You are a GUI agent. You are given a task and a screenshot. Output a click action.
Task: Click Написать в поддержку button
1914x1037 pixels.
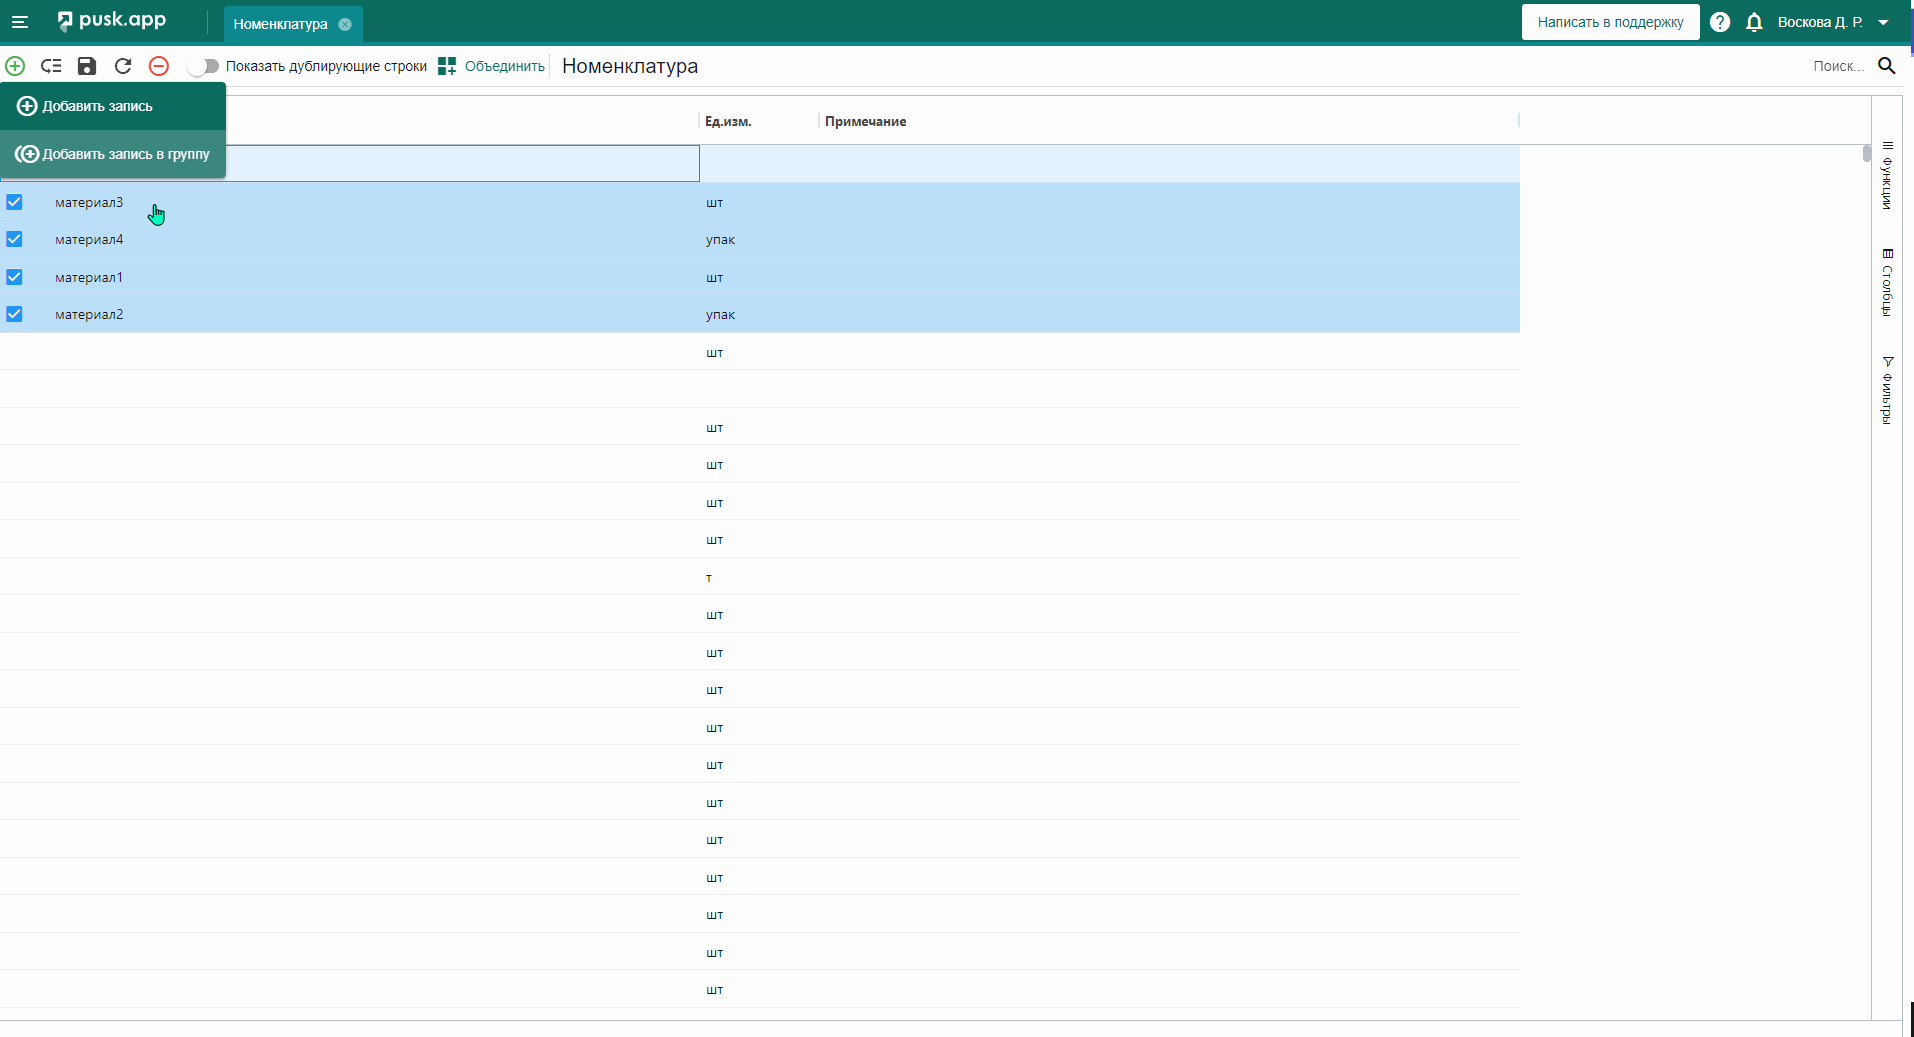pos(1610,22)
